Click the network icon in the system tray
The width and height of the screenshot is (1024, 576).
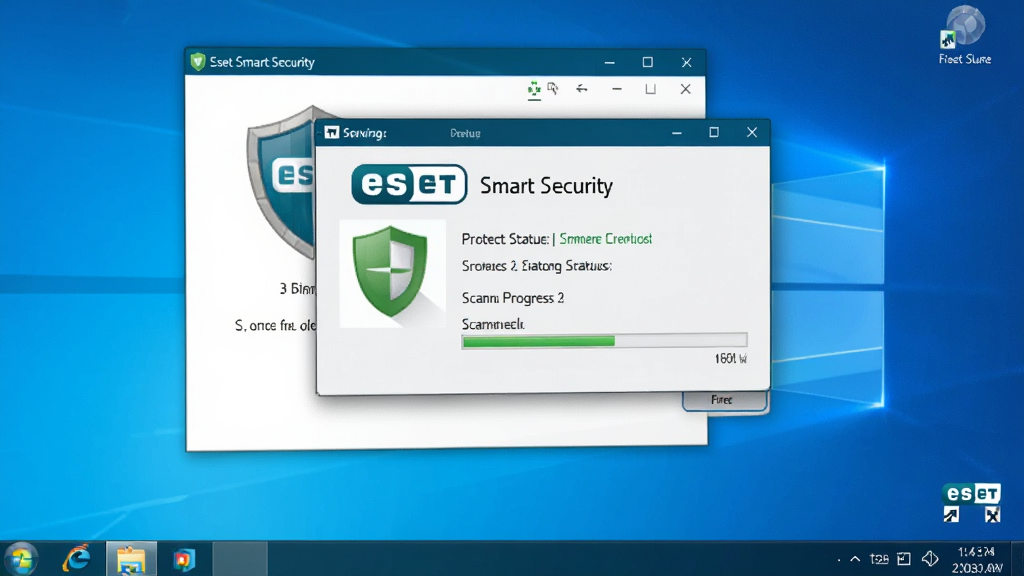904,559
